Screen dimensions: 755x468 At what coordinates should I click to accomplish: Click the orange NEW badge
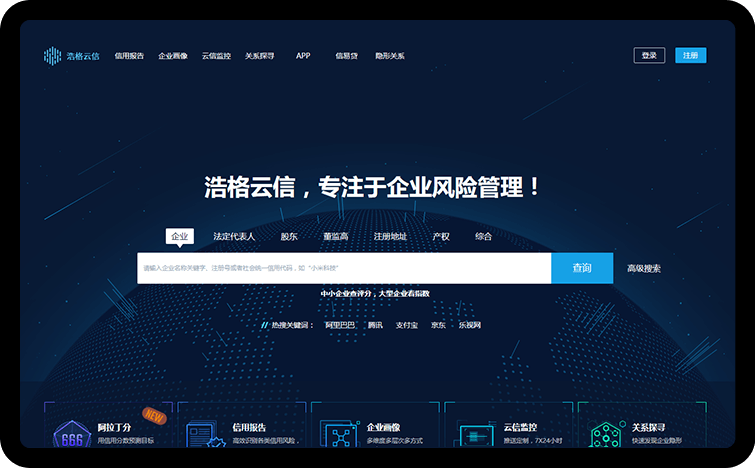point(155,416)
